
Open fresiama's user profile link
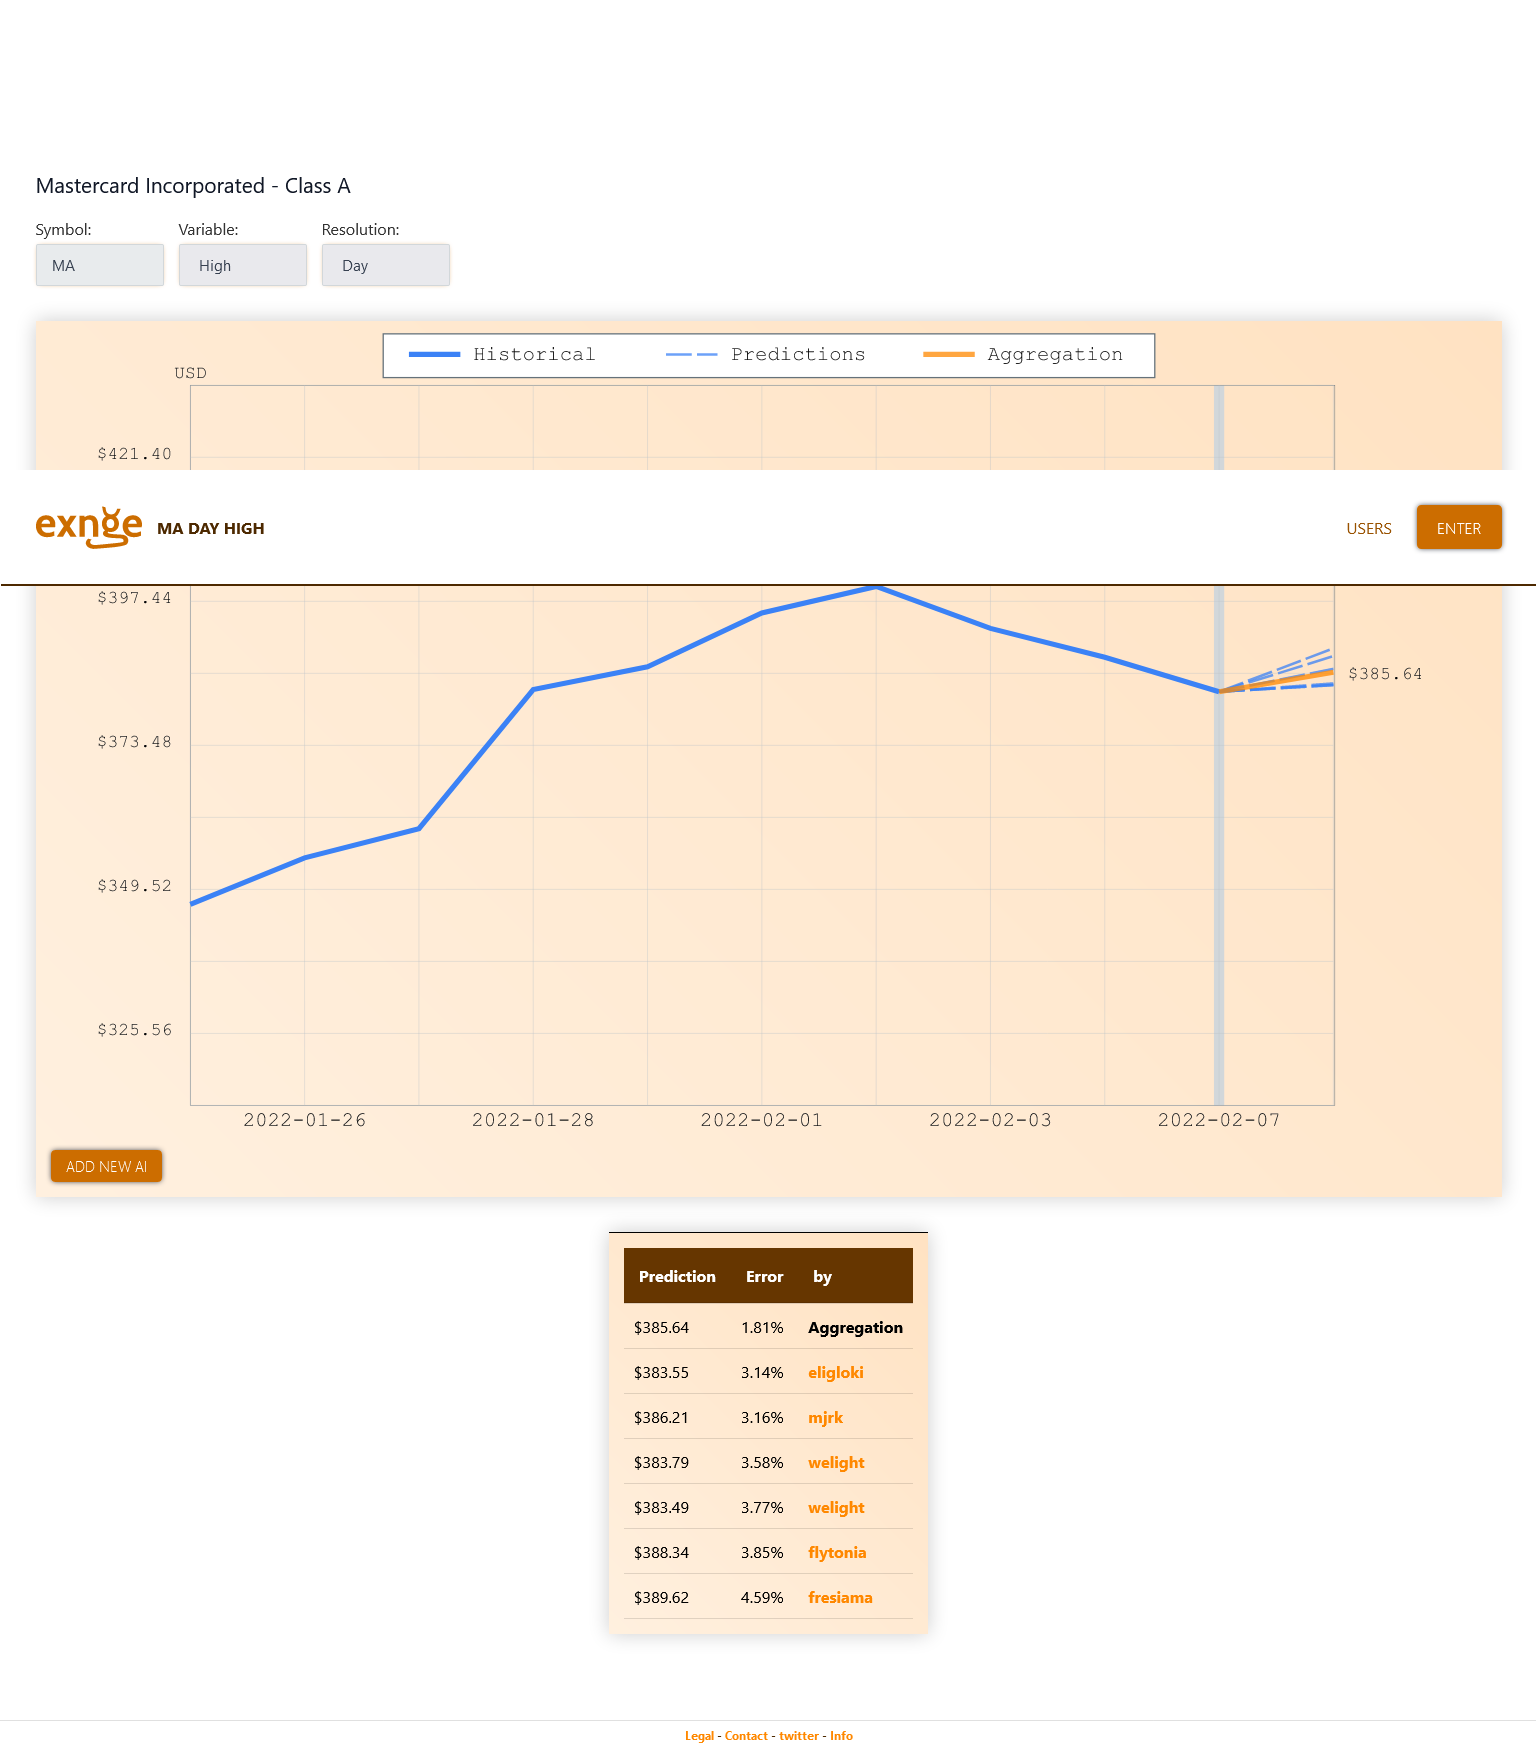840,1597
